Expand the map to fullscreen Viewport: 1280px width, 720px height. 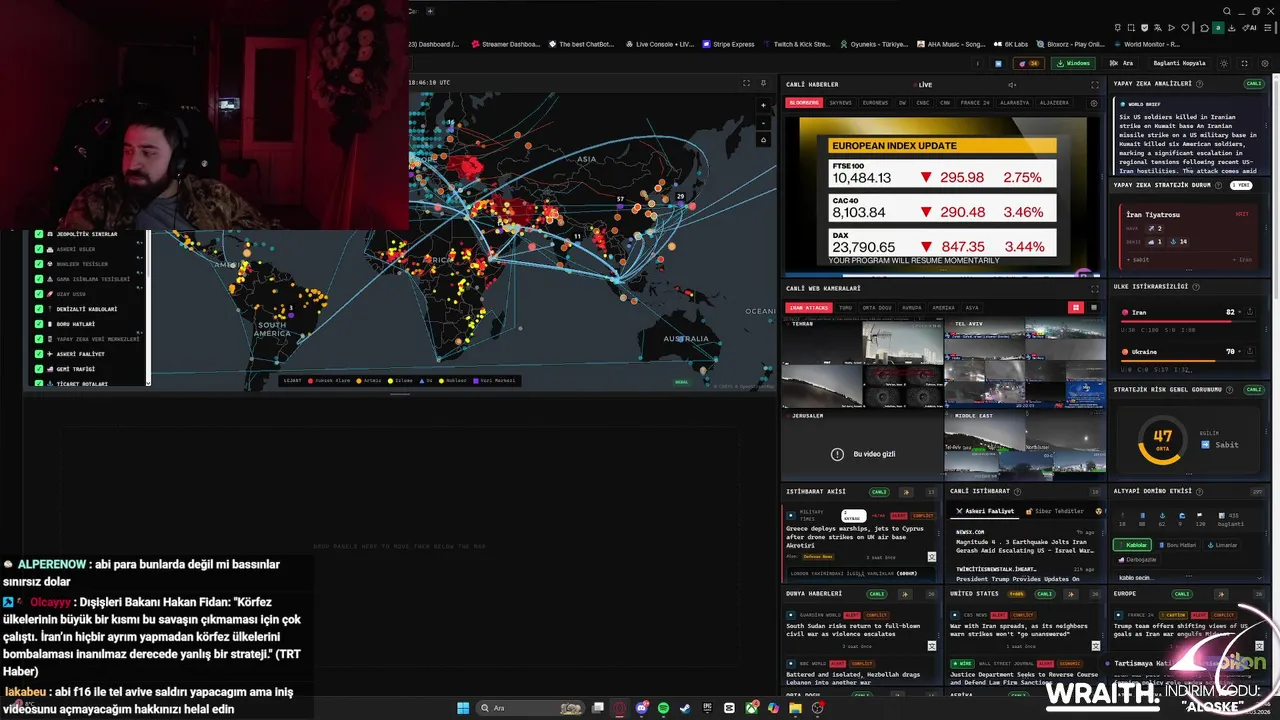click(x=746, y=83)
